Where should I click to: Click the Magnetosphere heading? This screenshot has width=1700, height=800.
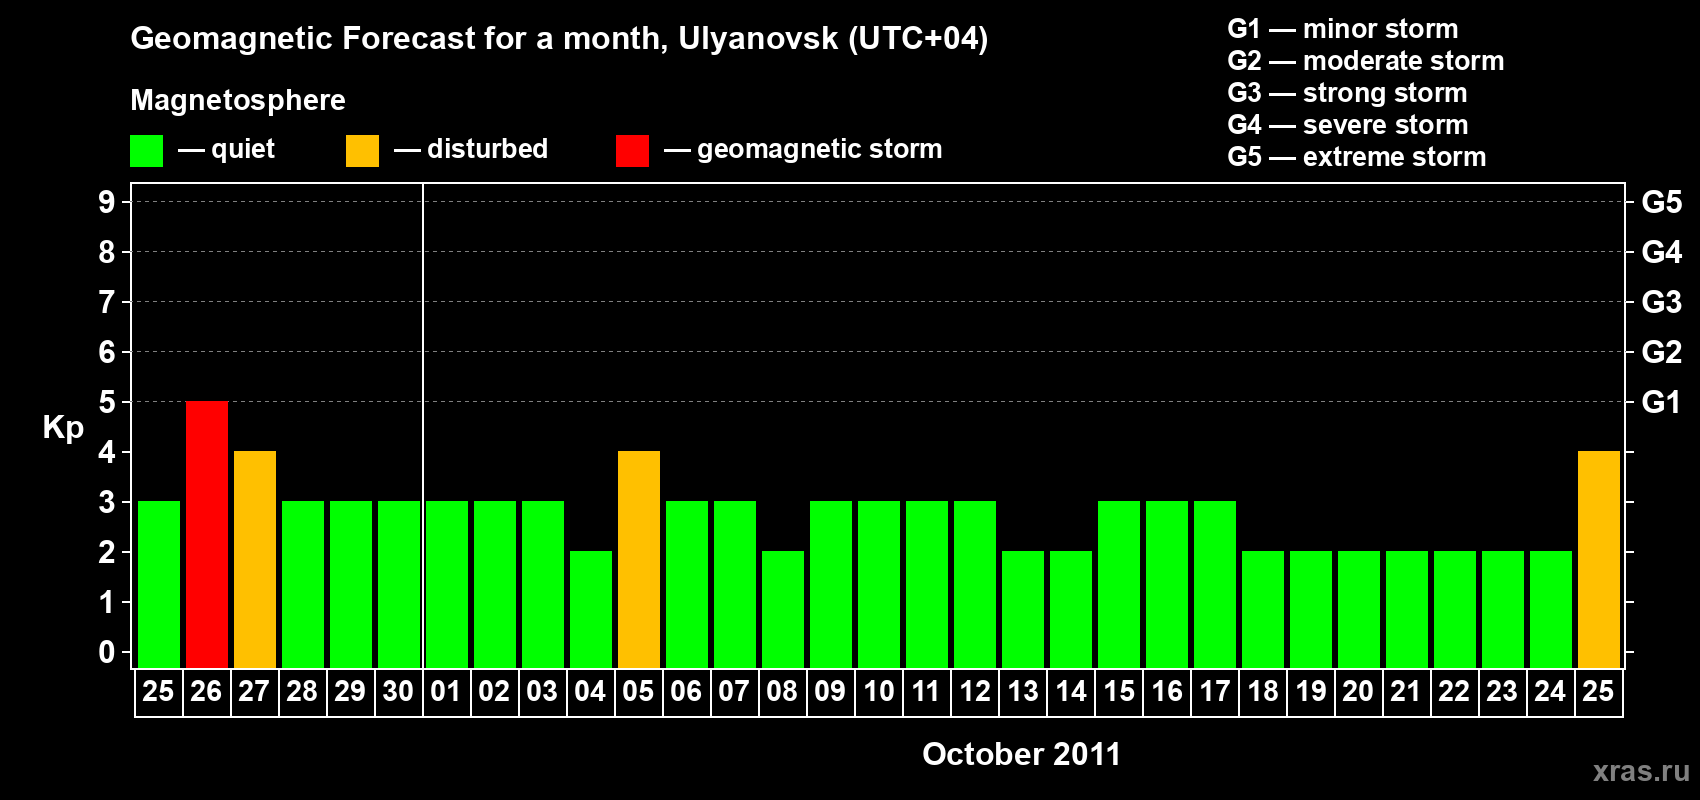point(238,100)
